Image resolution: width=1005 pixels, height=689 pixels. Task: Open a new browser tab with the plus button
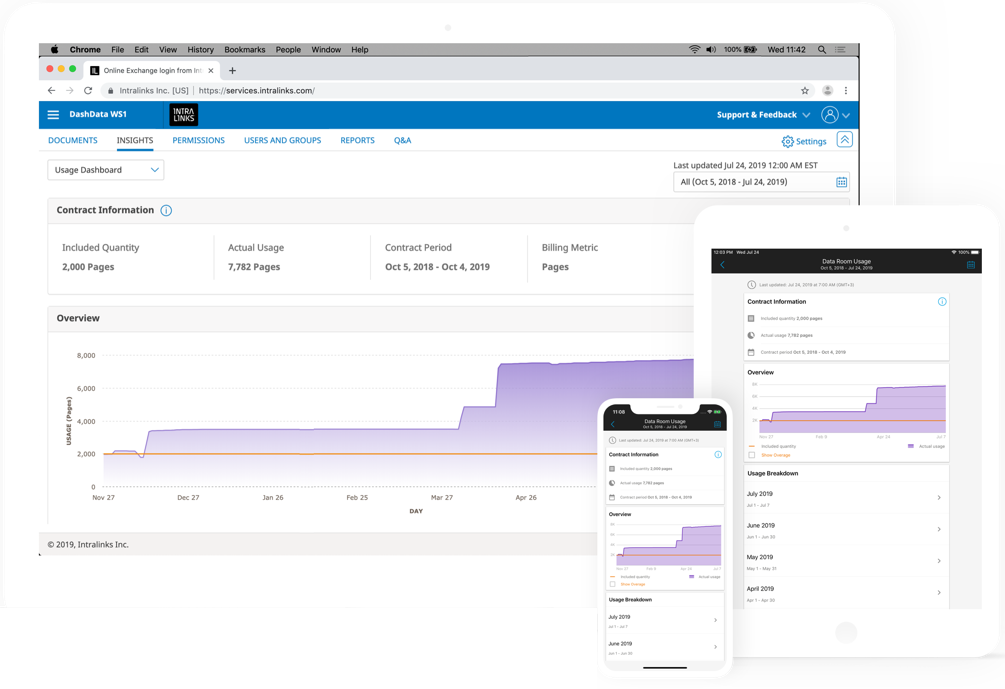pos(233,71)
